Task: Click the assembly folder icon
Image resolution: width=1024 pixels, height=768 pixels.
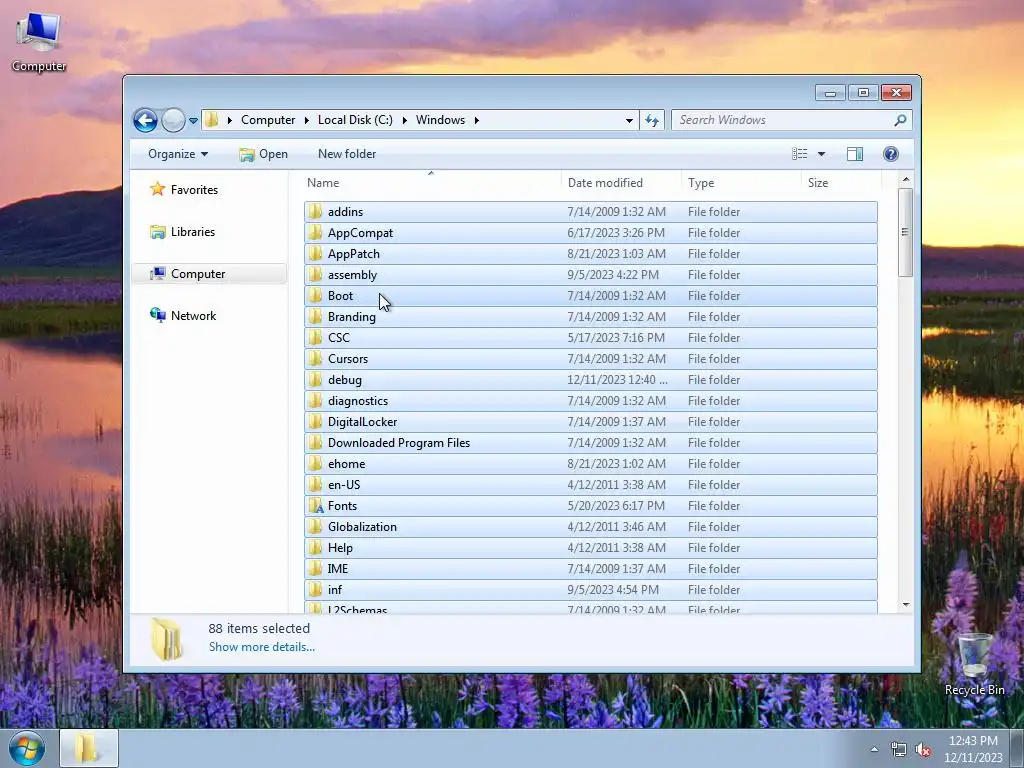Action: (x=315, y=275)
